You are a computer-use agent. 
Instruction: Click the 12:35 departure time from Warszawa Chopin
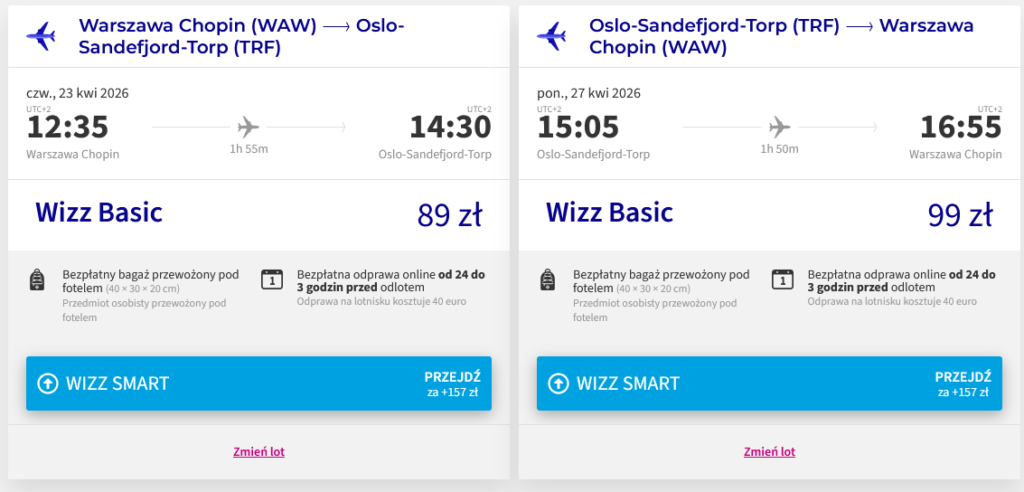[67, 128]
